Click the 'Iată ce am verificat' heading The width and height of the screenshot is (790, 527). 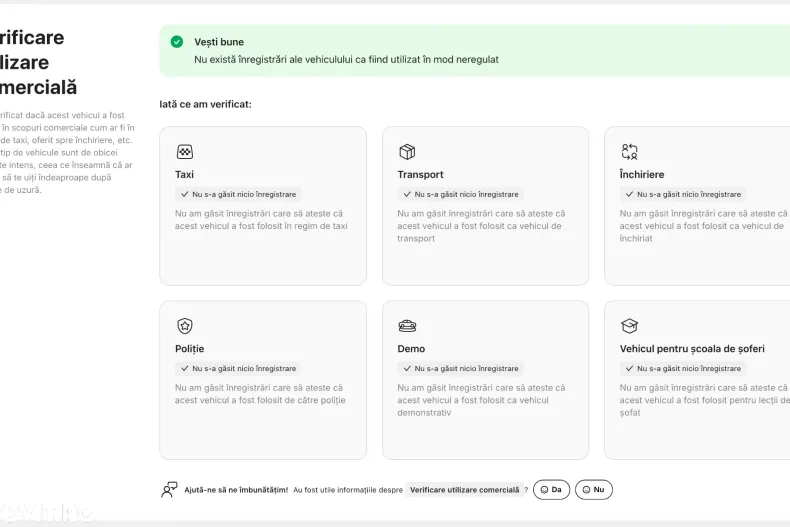tap(205, 104)
